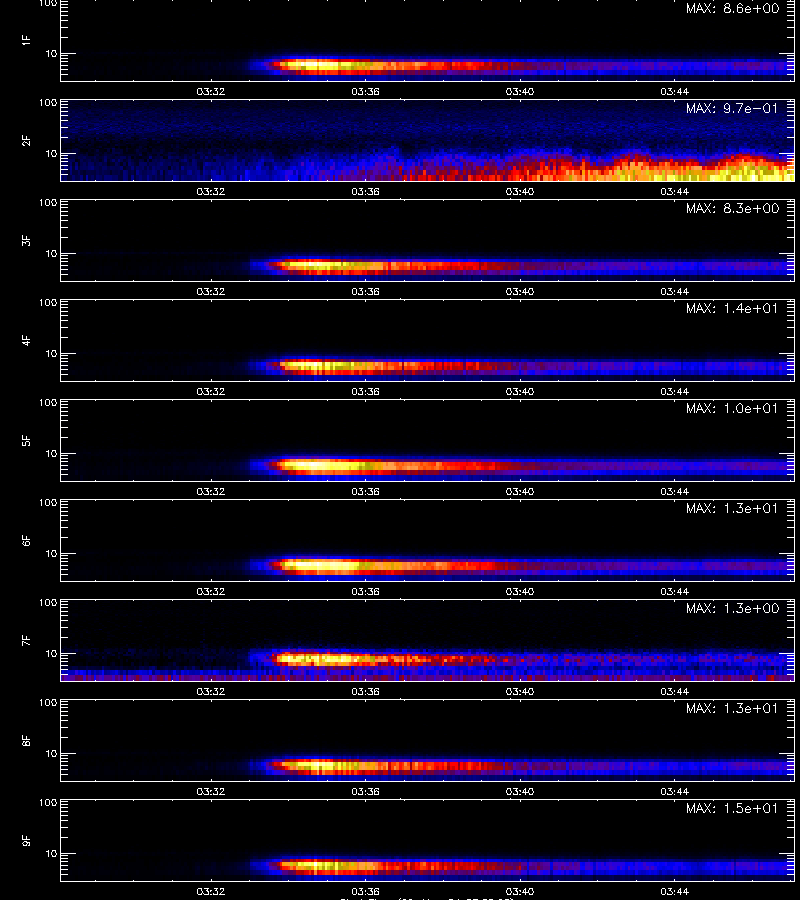Viewport: 800px width, 900px height.
Task: Click the bright burst in the 5F spectrogram
Action: [x=321, y=465]
